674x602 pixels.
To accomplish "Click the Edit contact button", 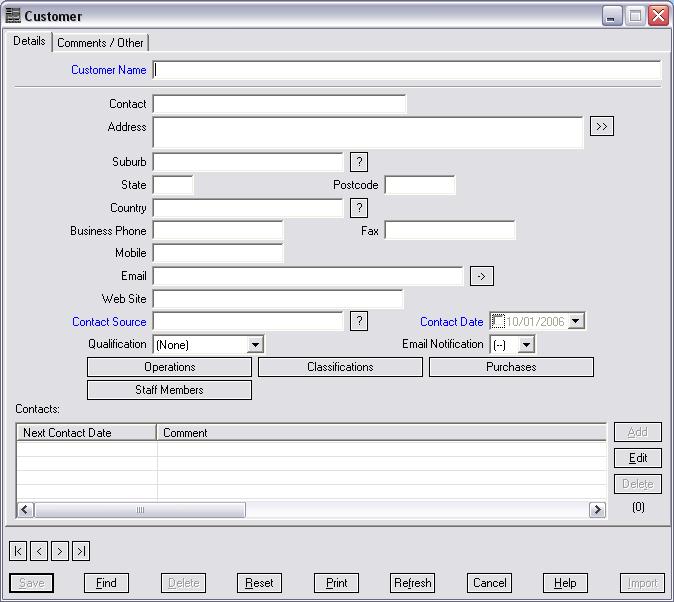I will coord(638,458).
